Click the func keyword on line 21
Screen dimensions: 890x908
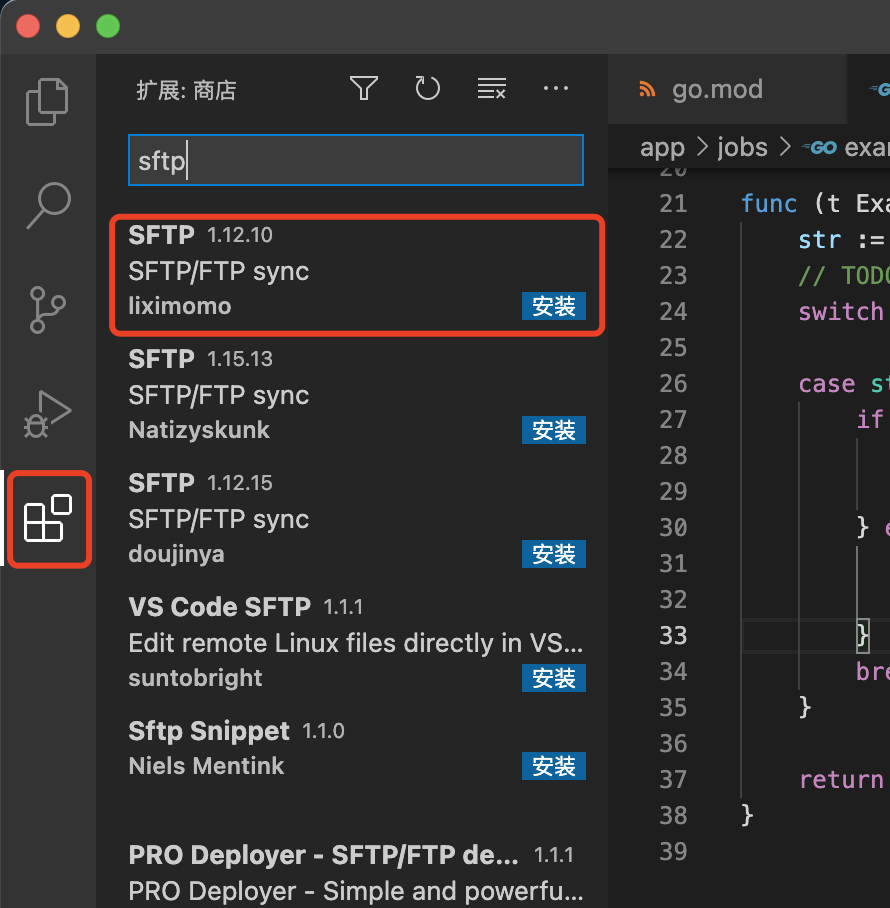click(769, 204)
